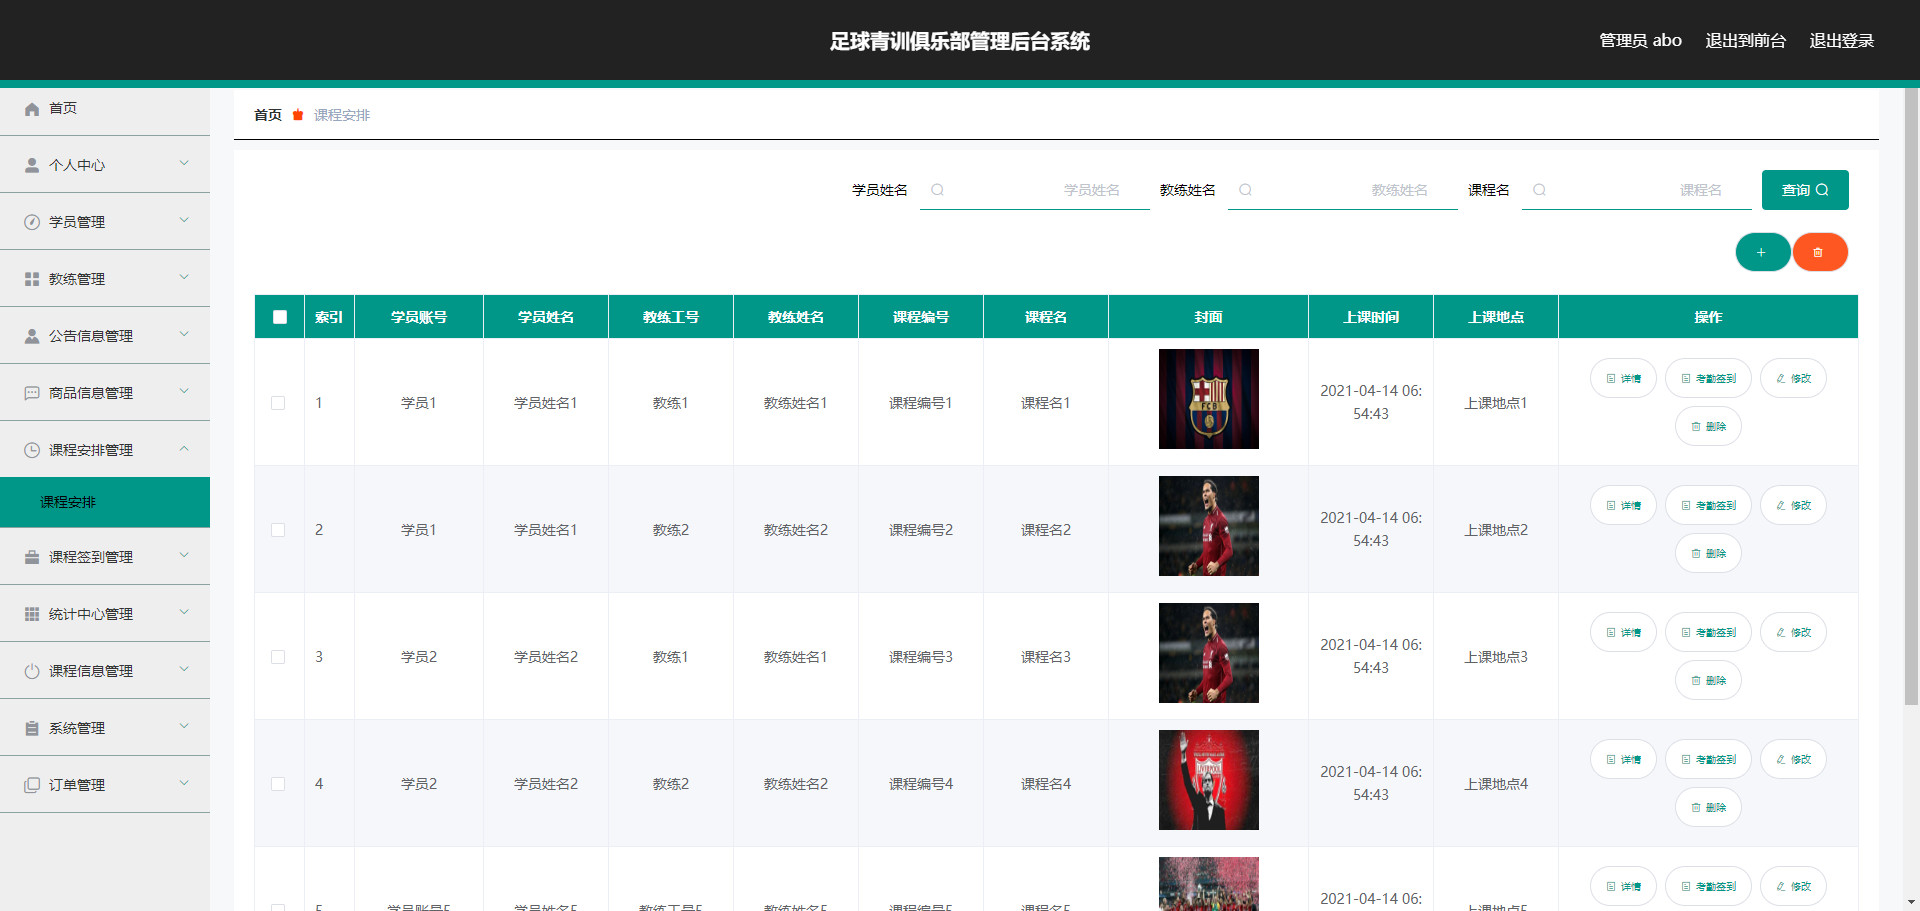Click 退出登录 to log out

[1841, 41]
